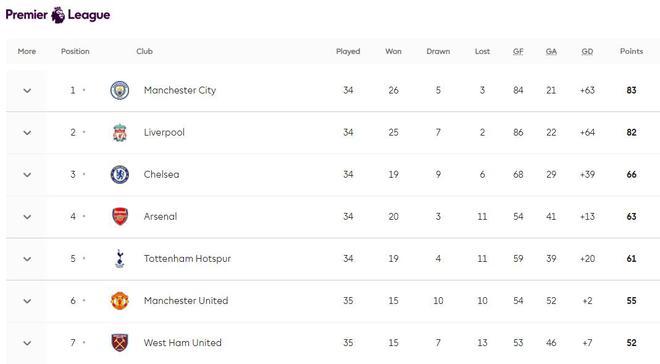Image resolution: width=660 pixels, height=364 pixels.
Task: Select the GA column header
Action: (x=551, y=51)
